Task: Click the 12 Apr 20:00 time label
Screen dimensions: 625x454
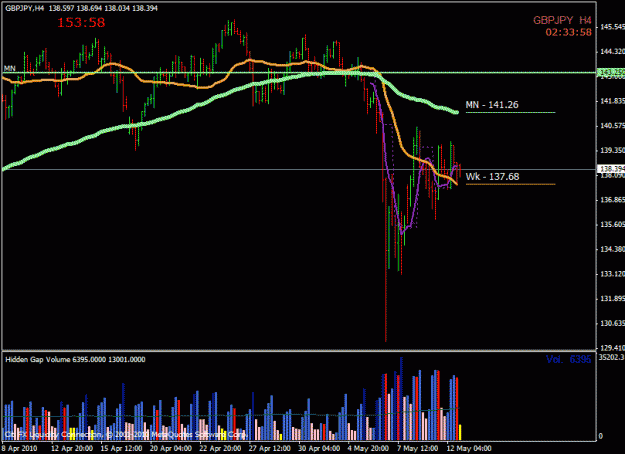Action: coord(72,448)
